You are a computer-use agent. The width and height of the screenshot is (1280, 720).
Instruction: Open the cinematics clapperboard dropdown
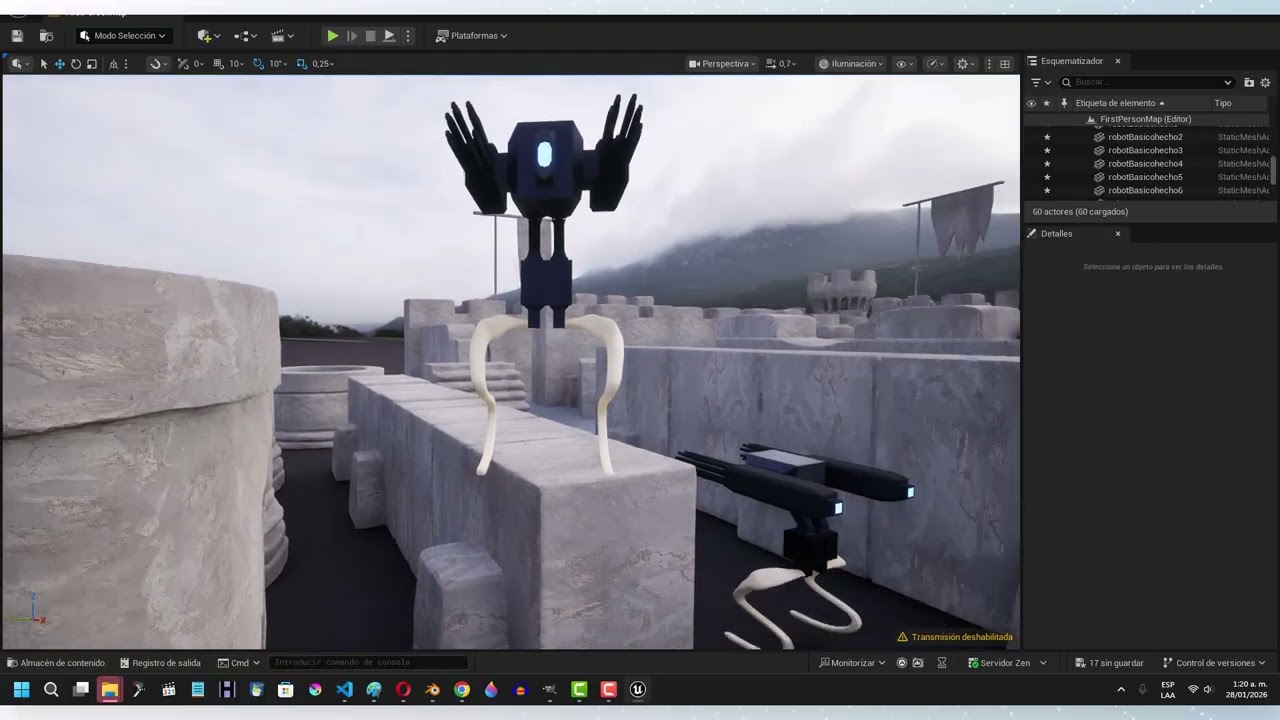coord(283,36)
